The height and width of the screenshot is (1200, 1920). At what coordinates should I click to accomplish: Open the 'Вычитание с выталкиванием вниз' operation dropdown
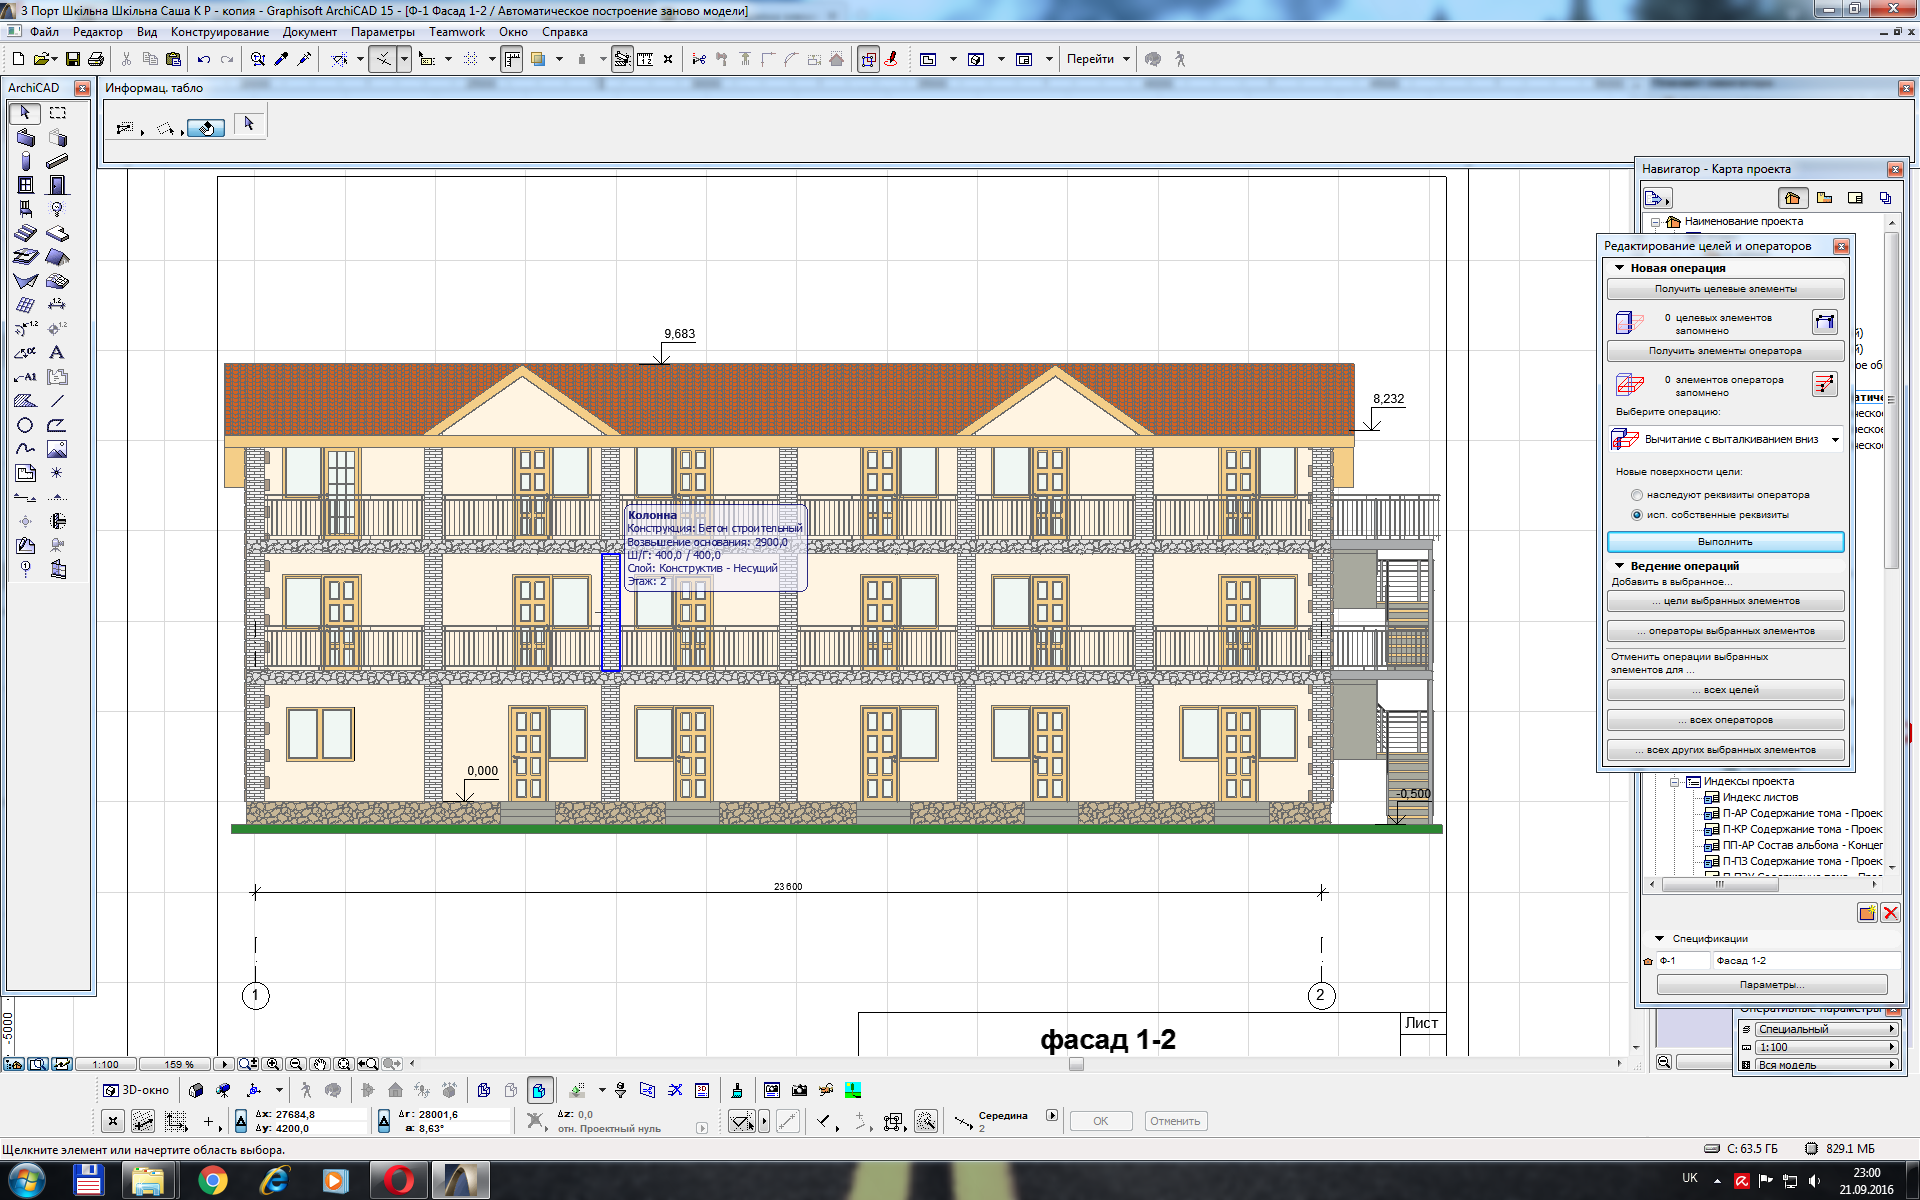(1835, 440)
